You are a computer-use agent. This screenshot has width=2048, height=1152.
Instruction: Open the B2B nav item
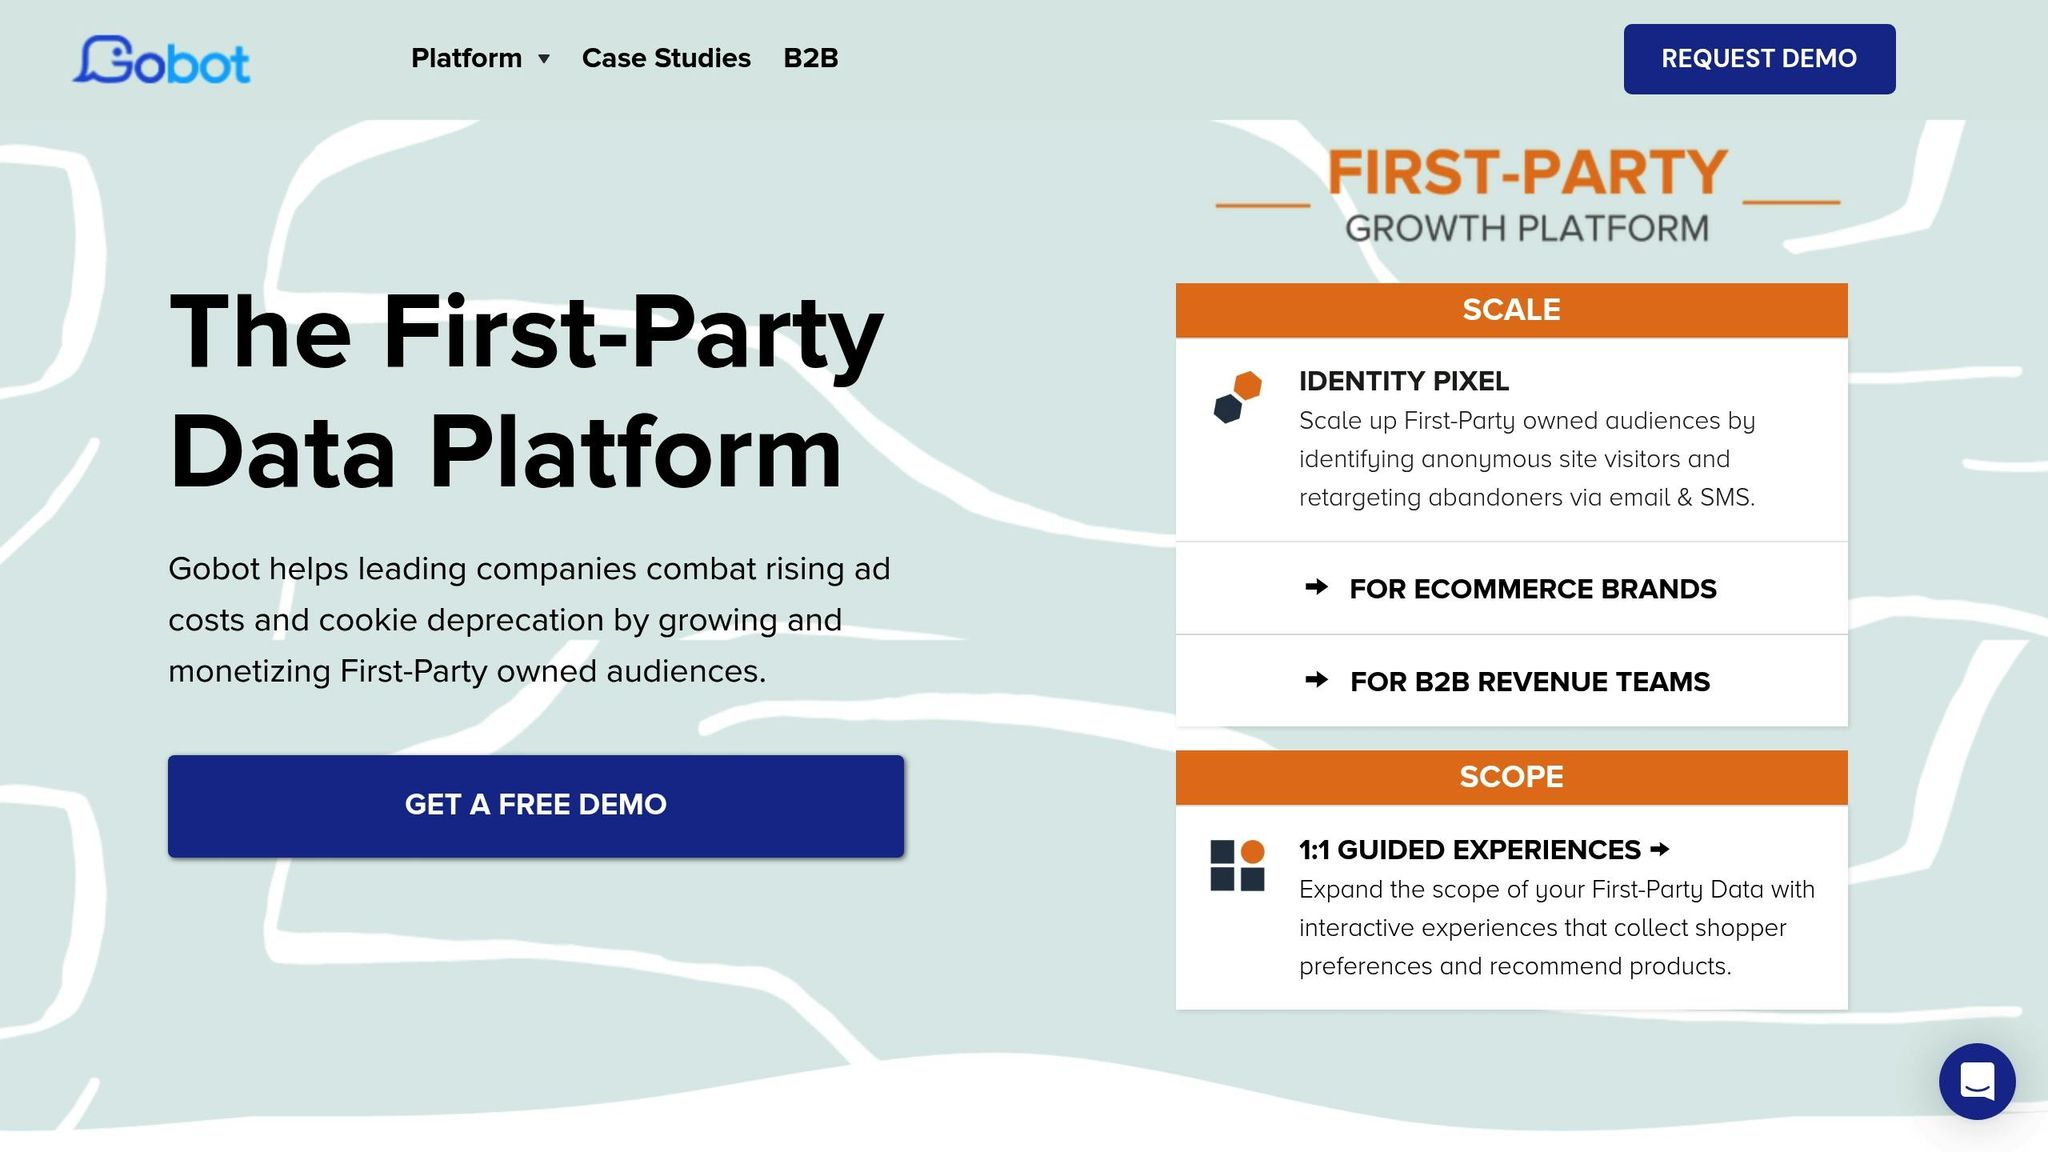tap(811, 58)
